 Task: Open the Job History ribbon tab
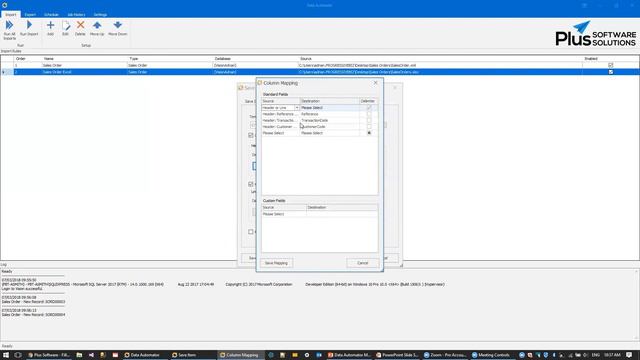click(76, 15)
